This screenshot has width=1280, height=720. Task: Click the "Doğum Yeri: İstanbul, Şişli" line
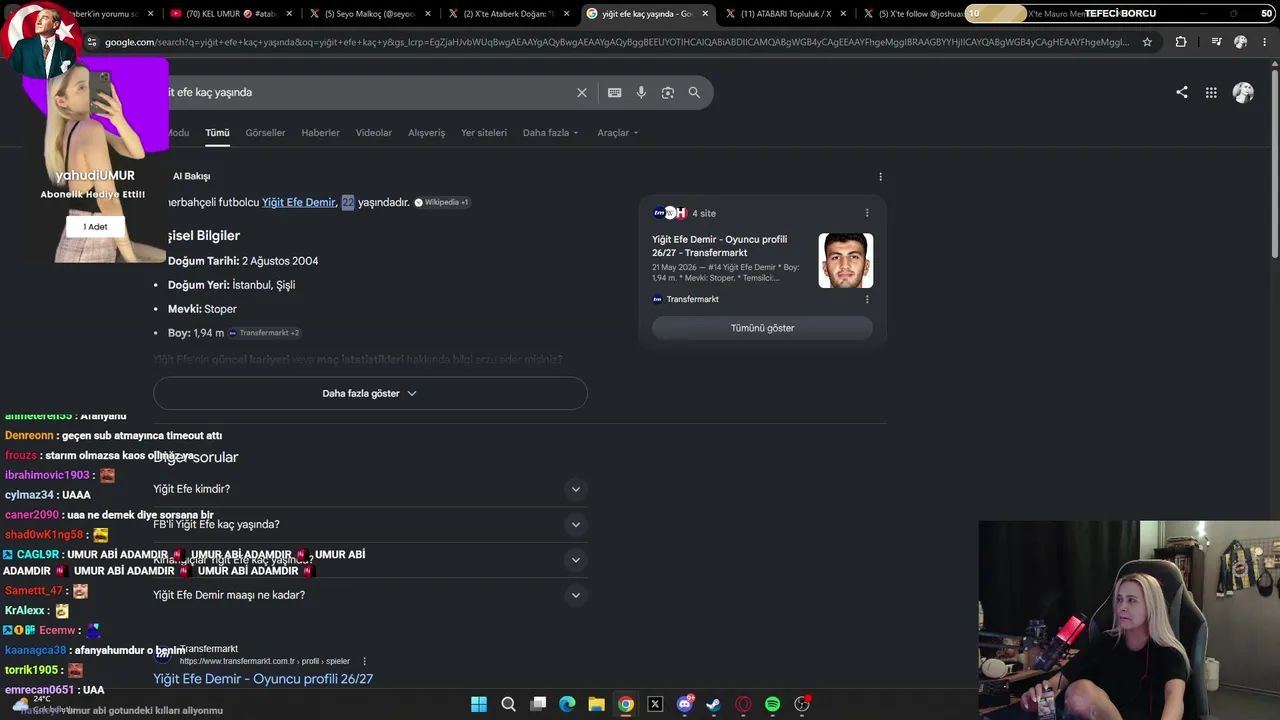click(x=231, y=285)
